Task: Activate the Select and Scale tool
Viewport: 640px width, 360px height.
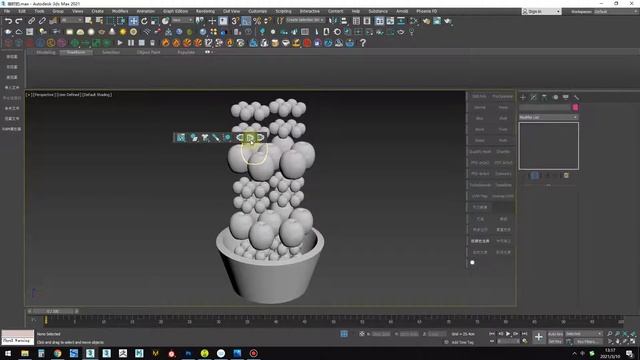Action: tap(154, 20)
